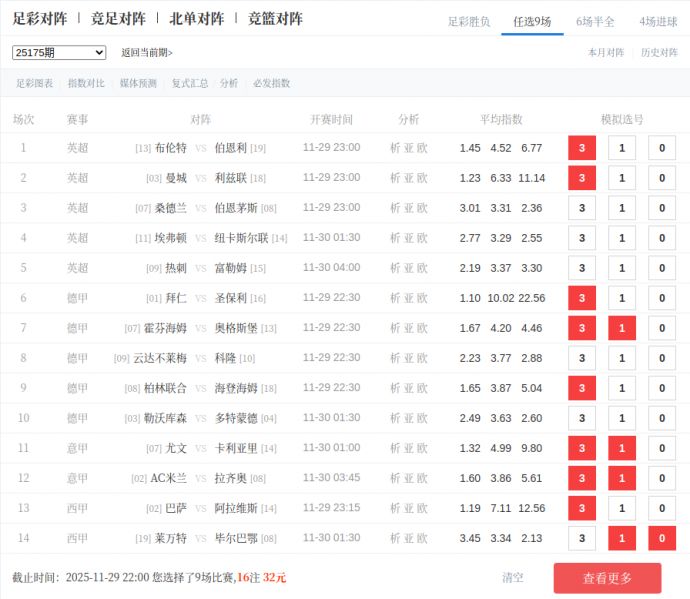Select pick 3 for 桑德兰 vs 伯恩茅斯

click(x=581, y=208)
